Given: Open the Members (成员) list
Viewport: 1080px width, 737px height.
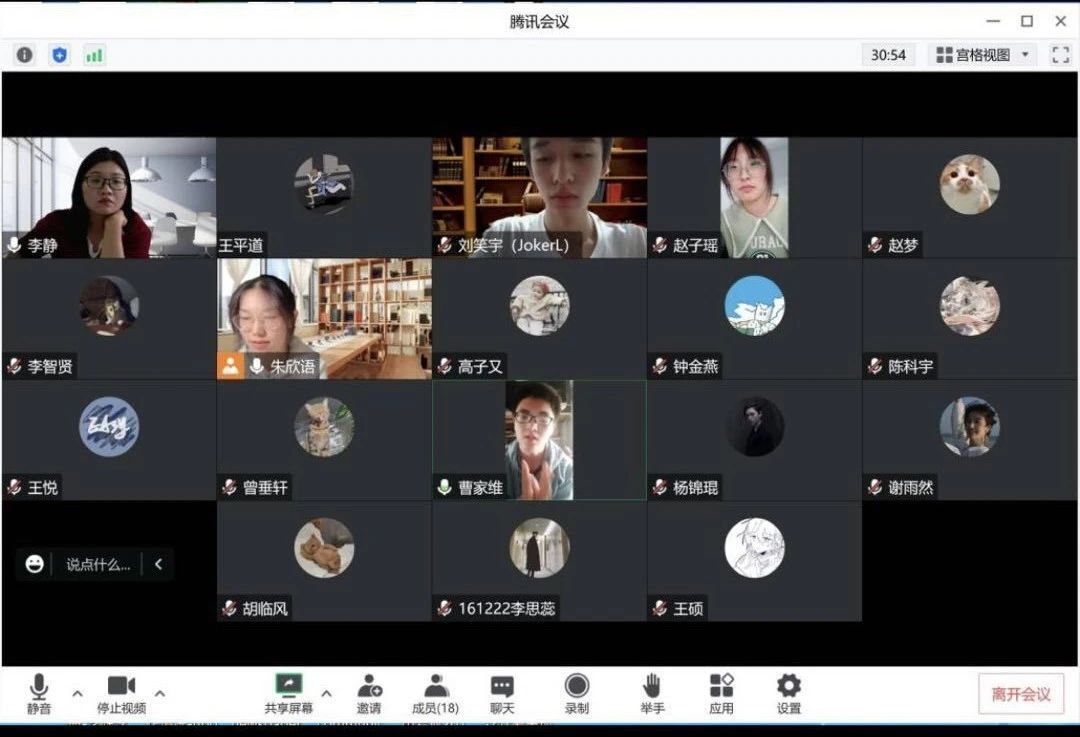Looking at the screenshot, I should point(435,693).
